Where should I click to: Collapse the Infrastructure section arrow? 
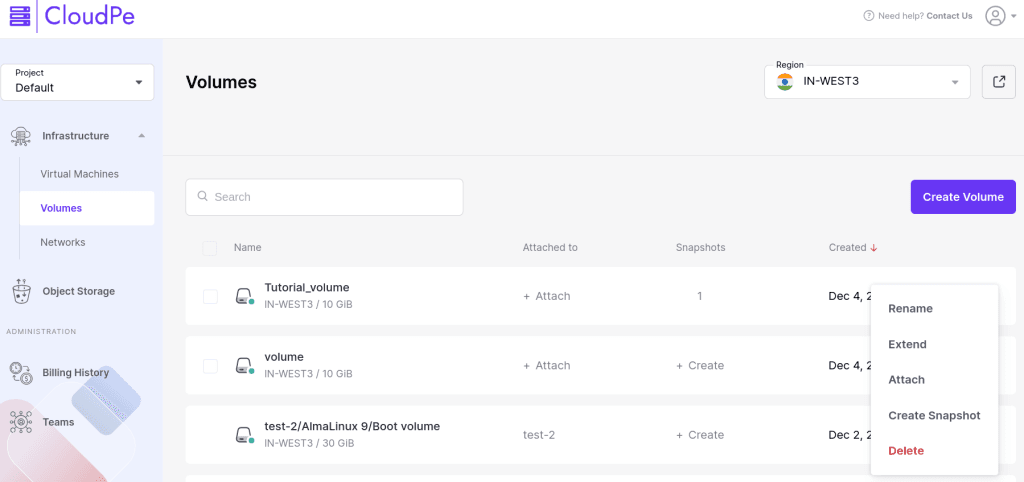click(x=142, y=136)
